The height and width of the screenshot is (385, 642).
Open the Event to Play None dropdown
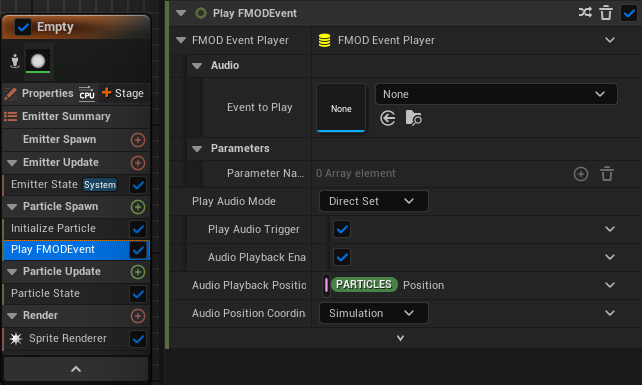pos(496,94)
